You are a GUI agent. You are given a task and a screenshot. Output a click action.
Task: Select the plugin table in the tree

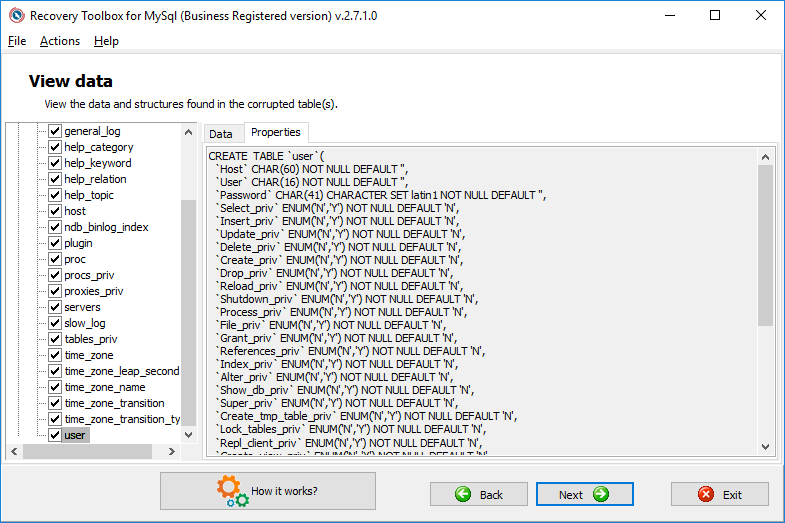pyautogui.click(x=78, y=243)
